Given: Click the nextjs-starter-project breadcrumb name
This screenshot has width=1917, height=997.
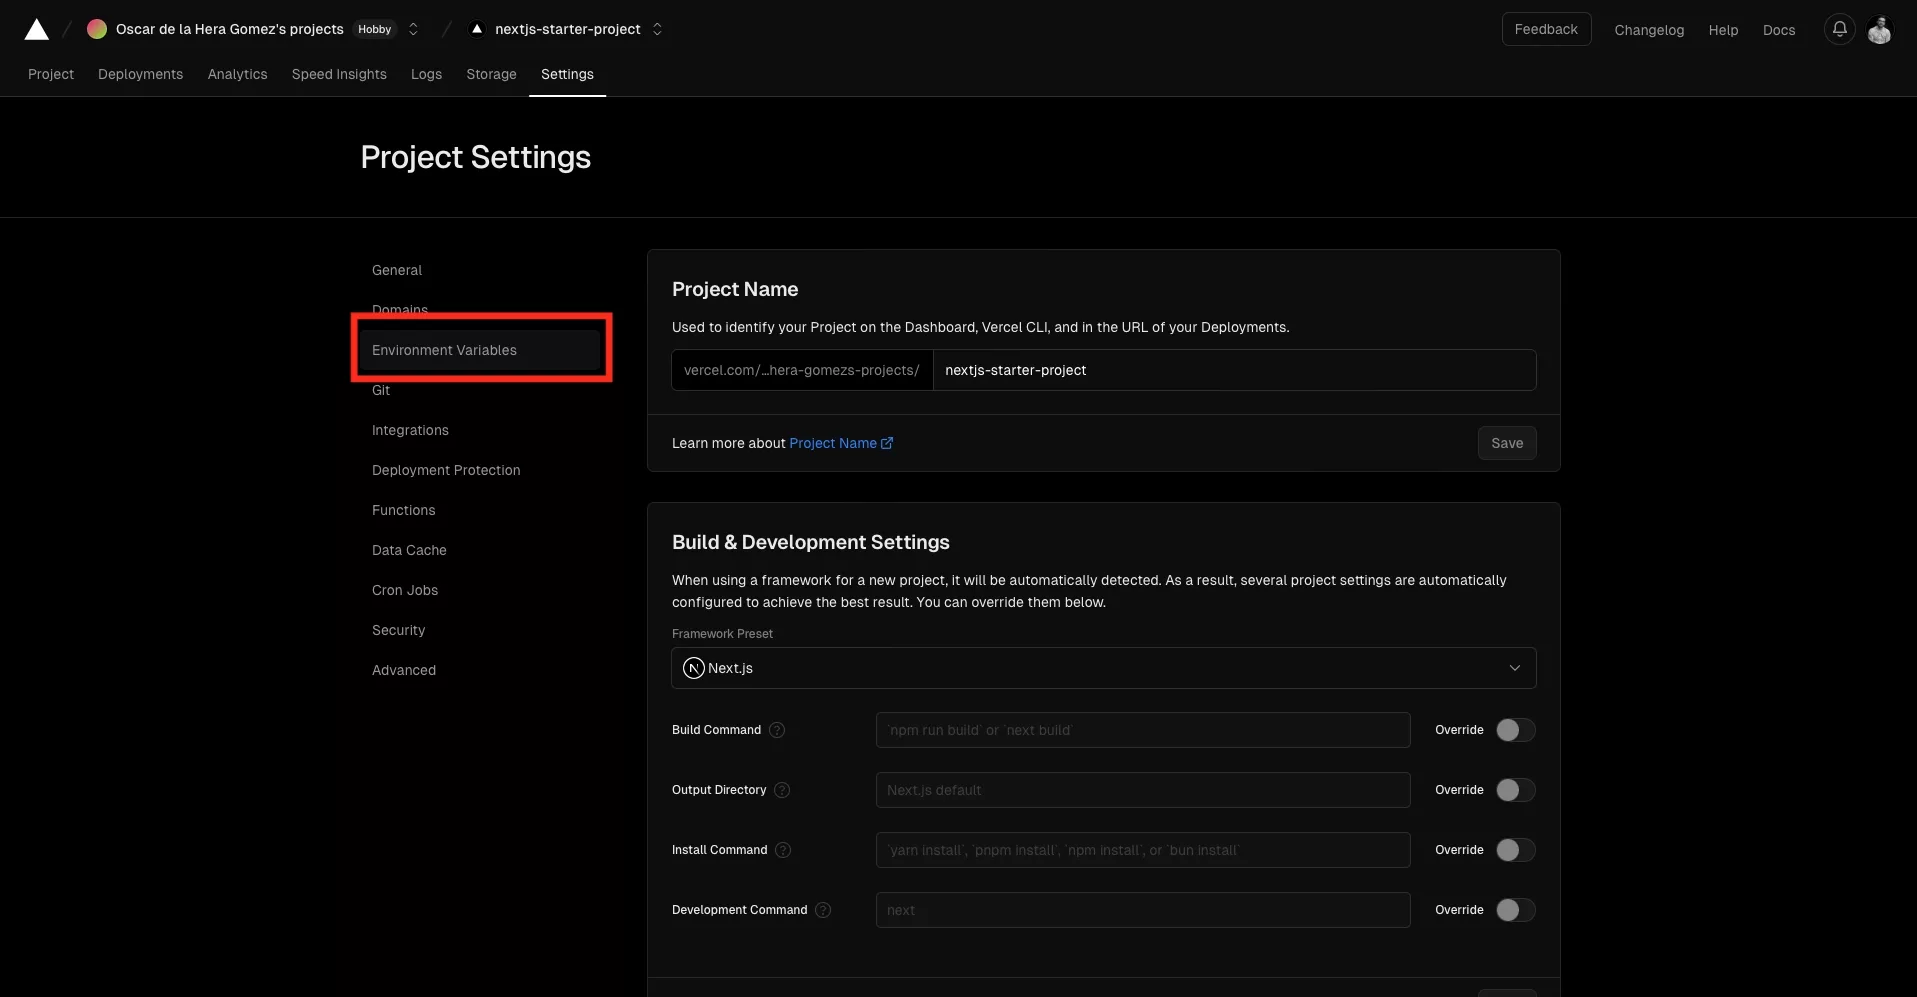Looking at the screenshot, I should pos(568,29).
